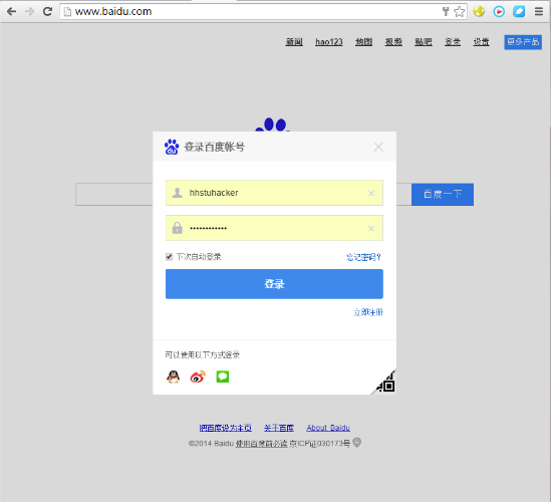Open the hao123 navigation link
The height and width of the screenshot is (502, 551).
(x=329, y=42)
